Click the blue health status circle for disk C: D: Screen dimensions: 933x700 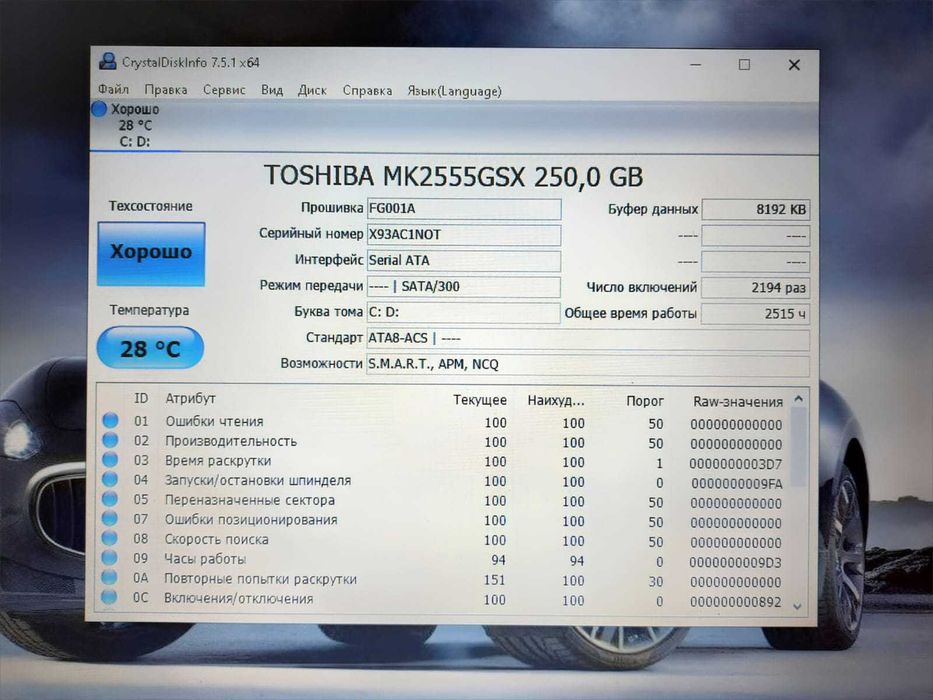pyautogui.click(x=99, y=108)
